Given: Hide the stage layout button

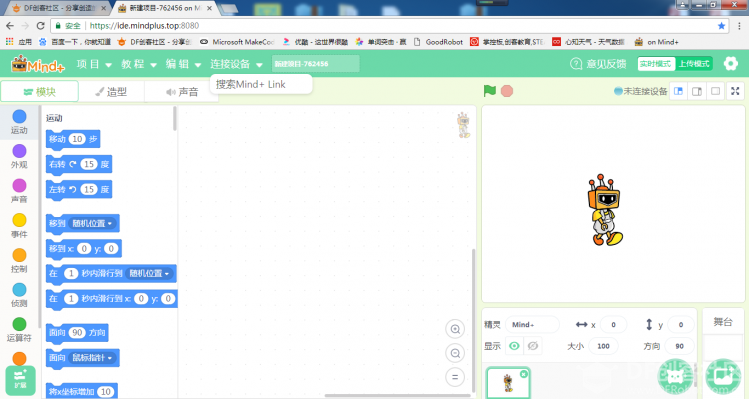Looking at the screenshot, I should click(x=716, y=91).
